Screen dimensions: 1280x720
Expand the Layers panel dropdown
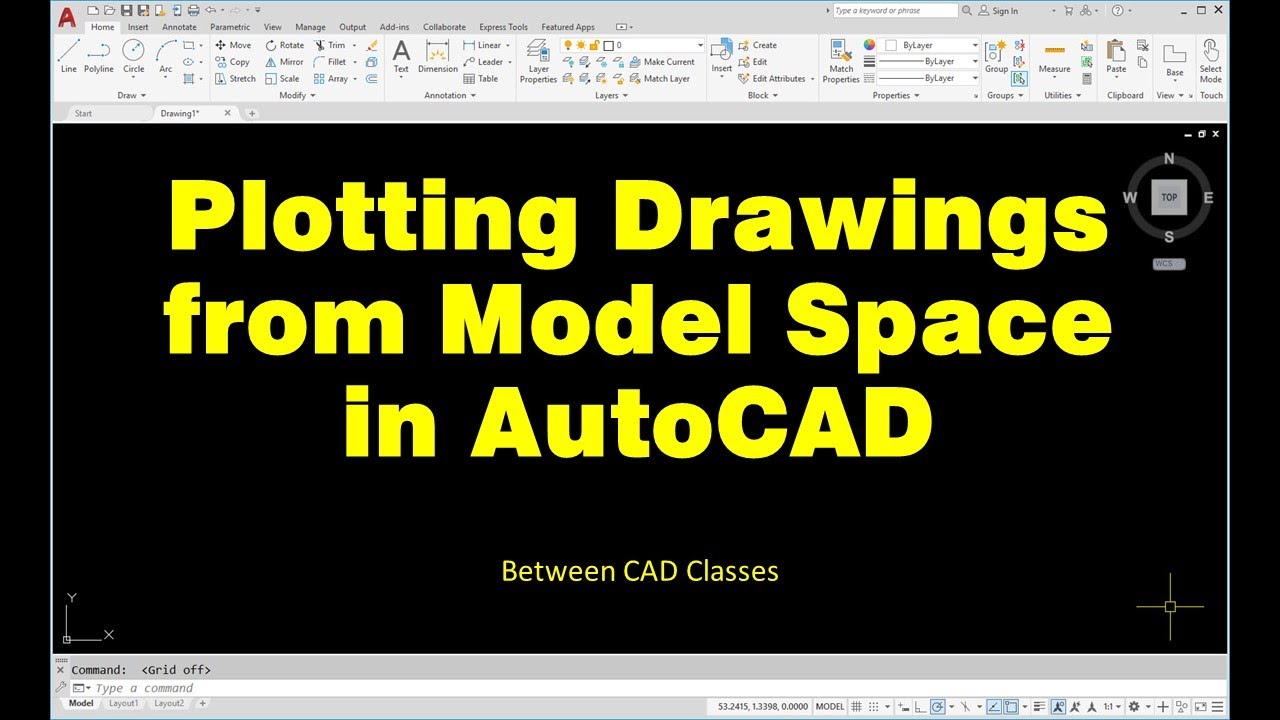coord(611,95)
